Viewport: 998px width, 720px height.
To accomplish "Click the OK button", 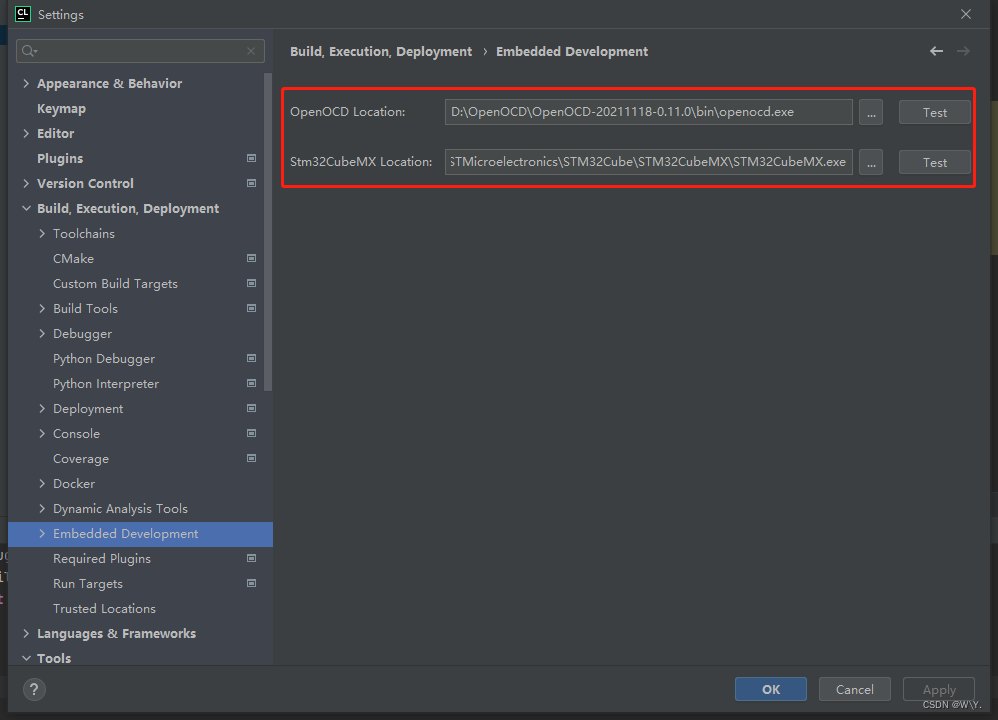I will coord(770,689).
